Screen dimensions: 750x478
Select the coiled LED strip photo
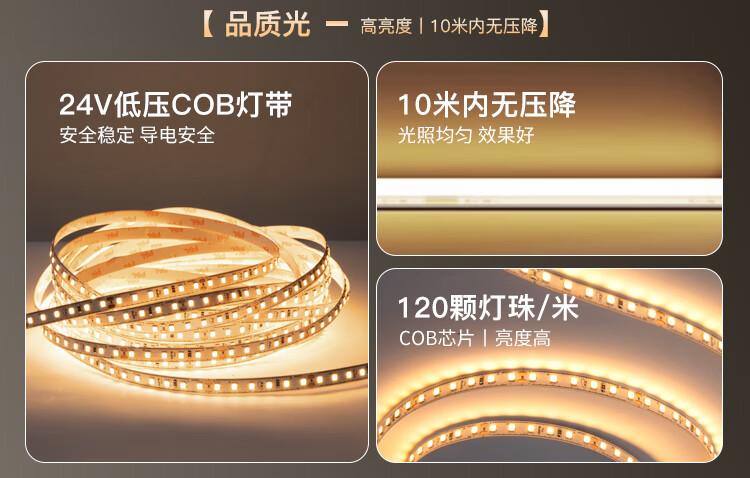[x=196, y=301]
